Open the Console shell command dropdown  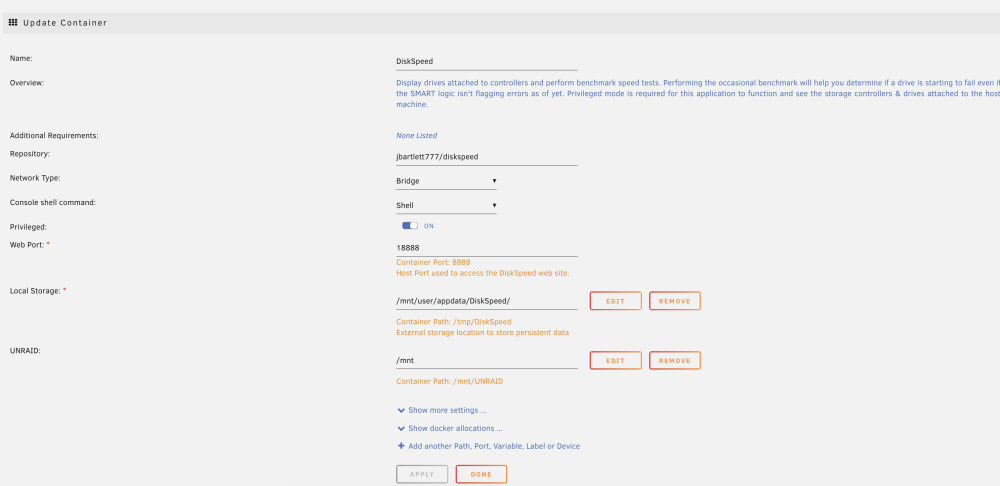click(x=446, y=205)
